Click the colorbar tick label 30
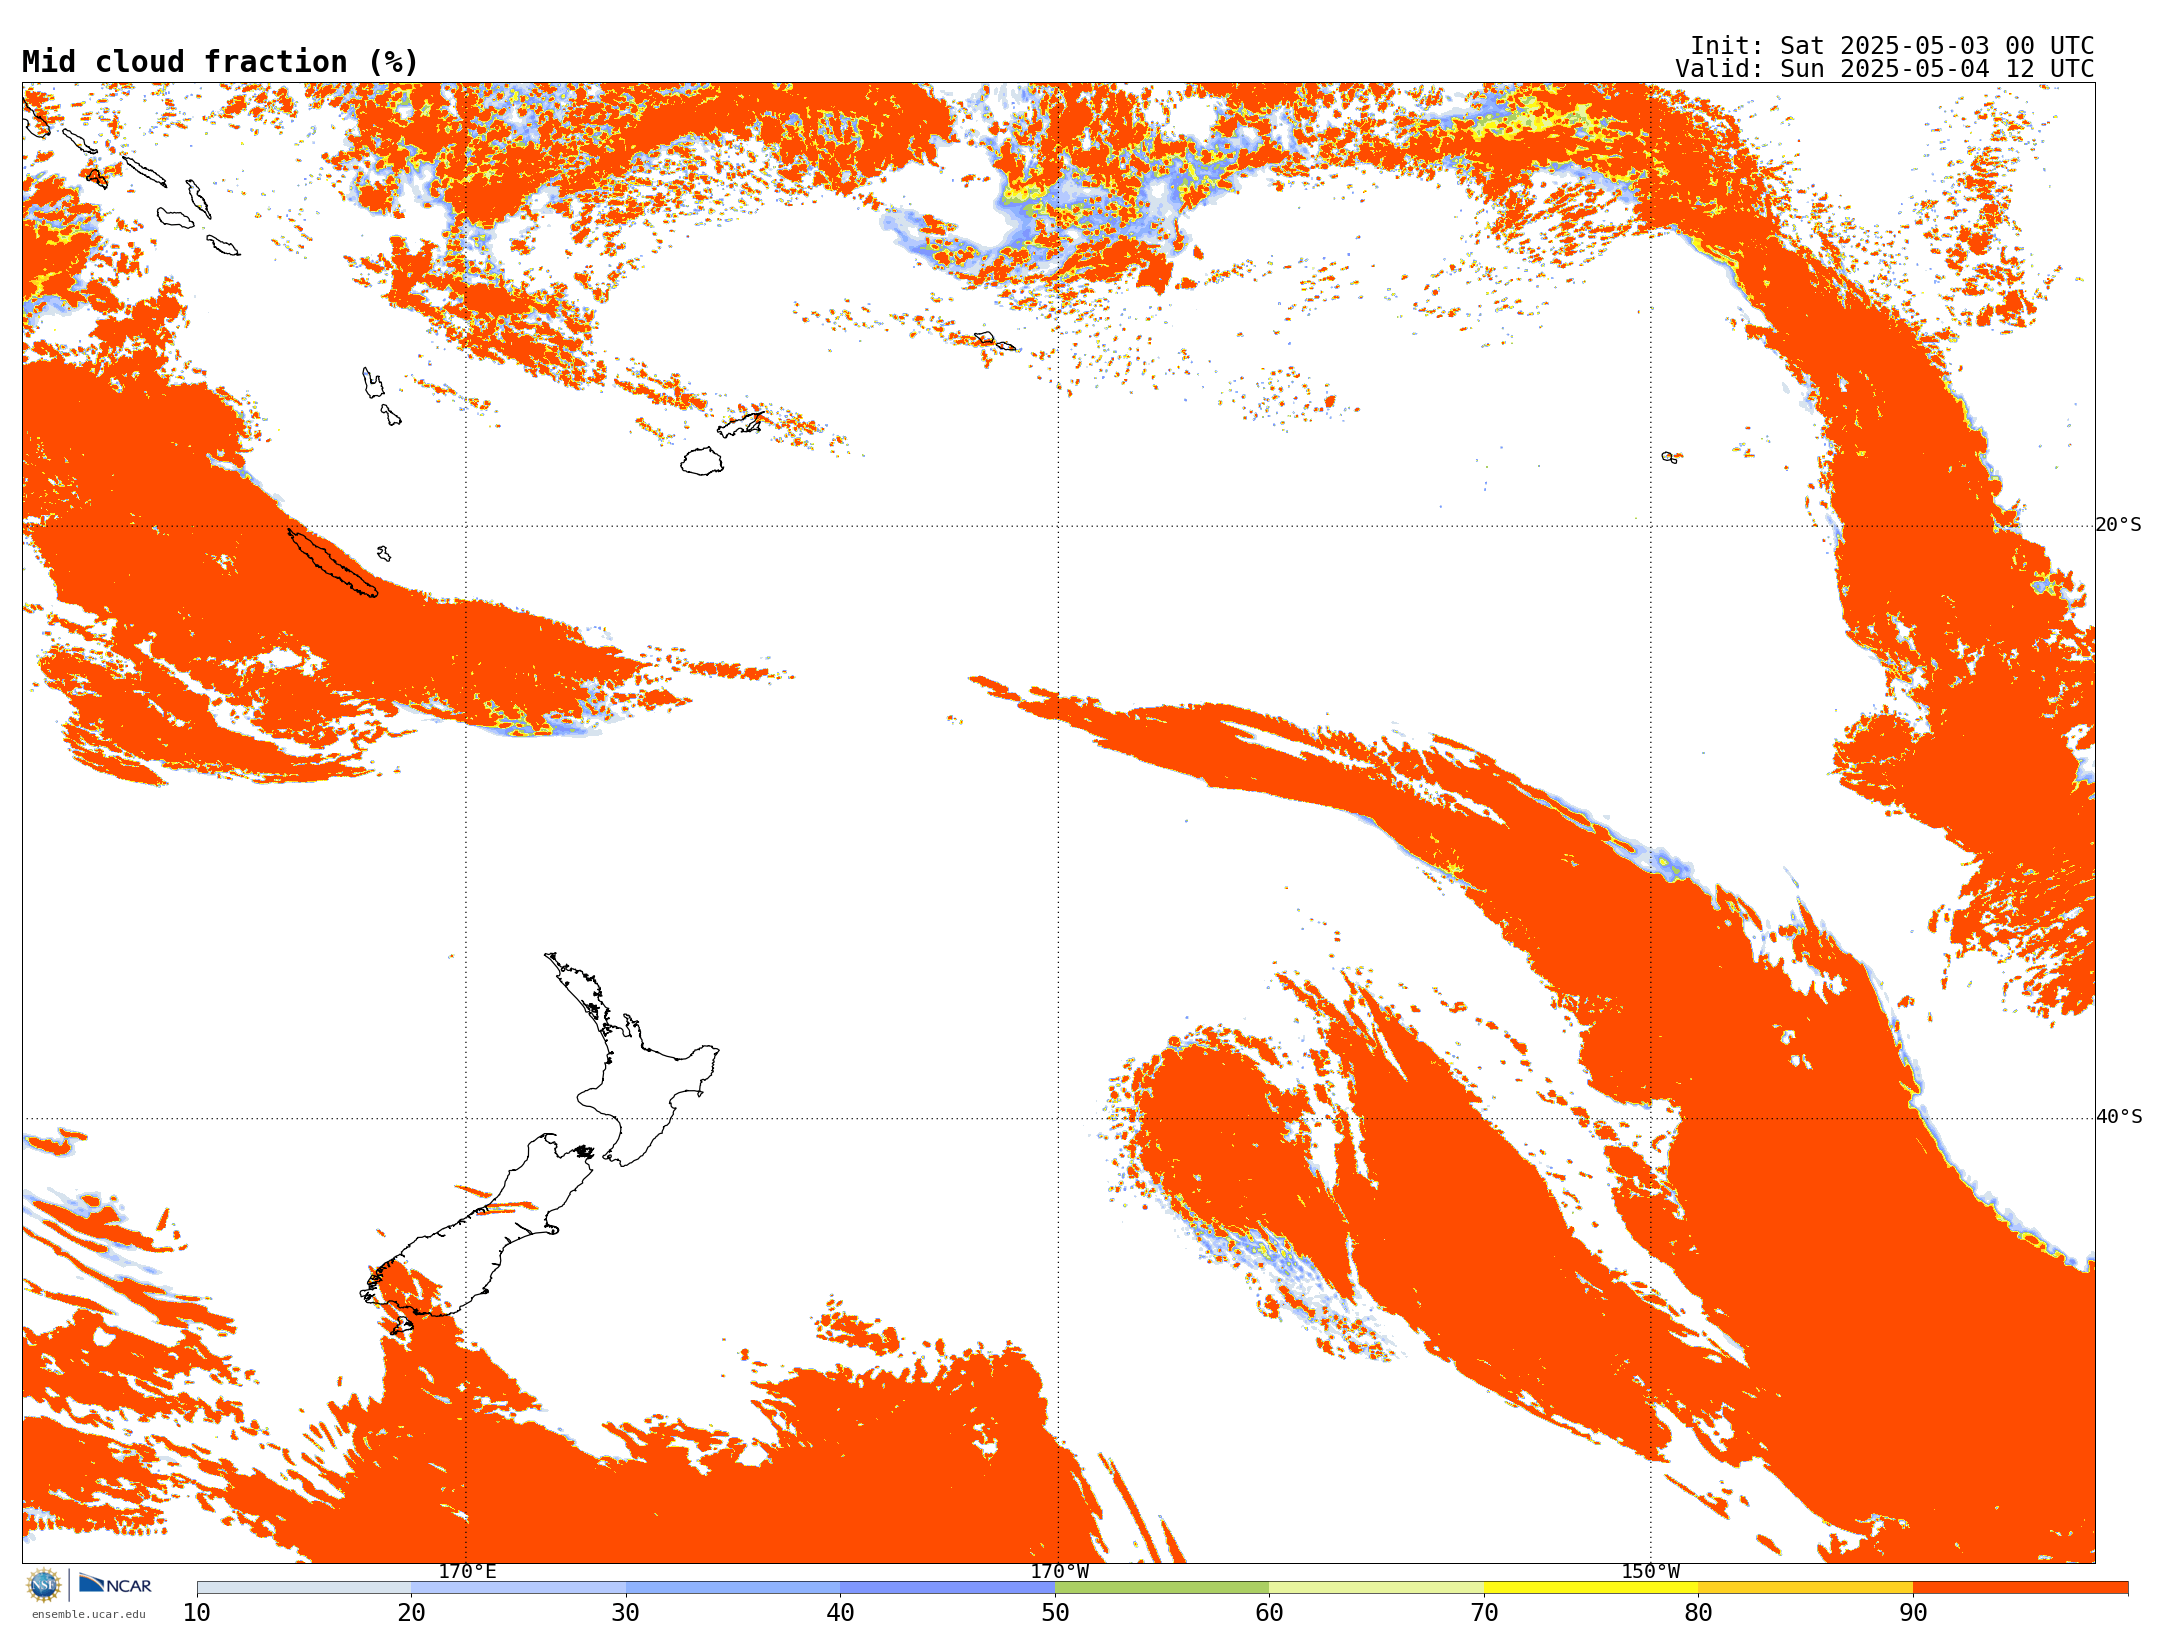Screen dimensions: 2160x1626 point(626,1612)
